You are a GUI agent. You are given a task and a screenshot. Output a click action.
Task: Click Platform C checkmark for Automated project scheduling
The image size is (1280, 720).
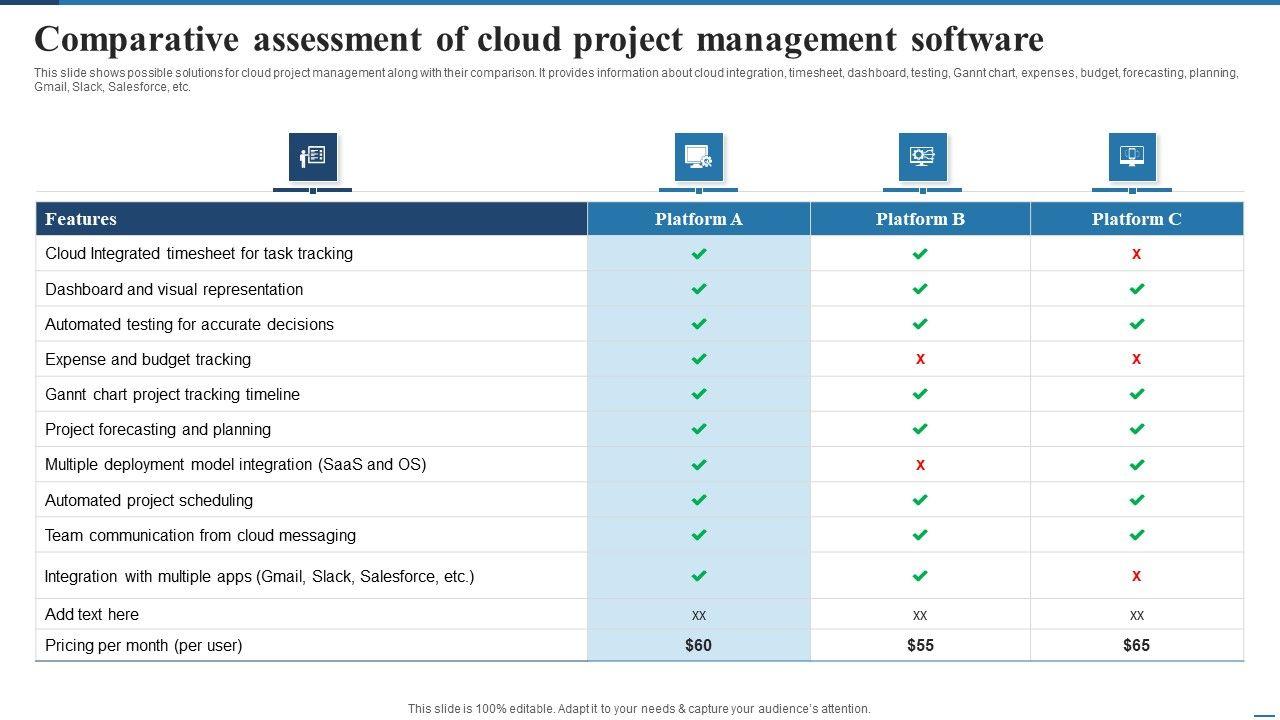[x=1137, y=500]
